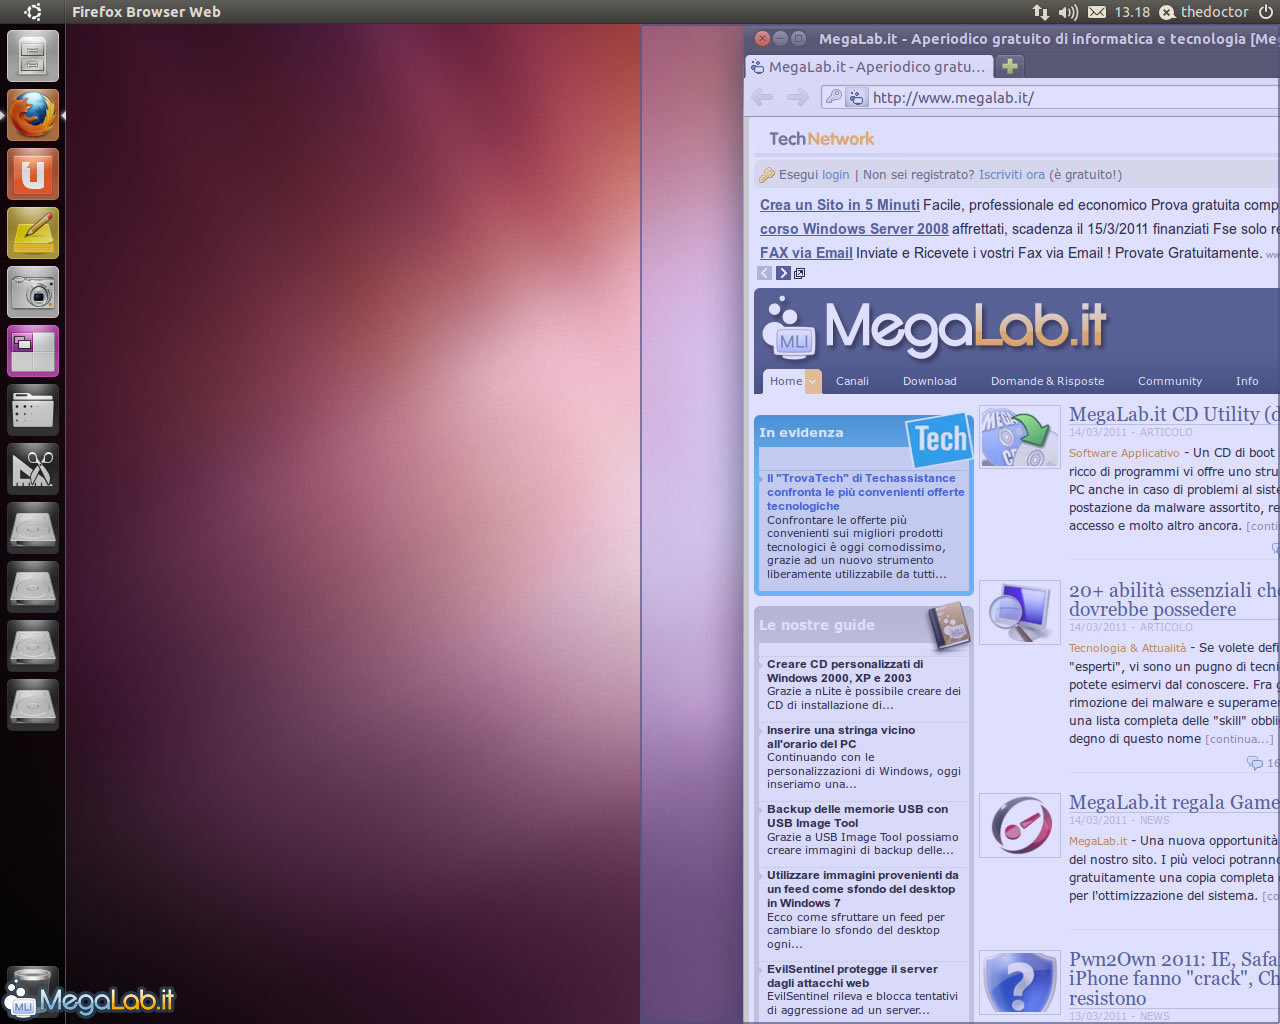Open MegaLab.it regala Game article headline
The width and height of the screenshot is (1280, 1024).
click(x=1173, y=802)
